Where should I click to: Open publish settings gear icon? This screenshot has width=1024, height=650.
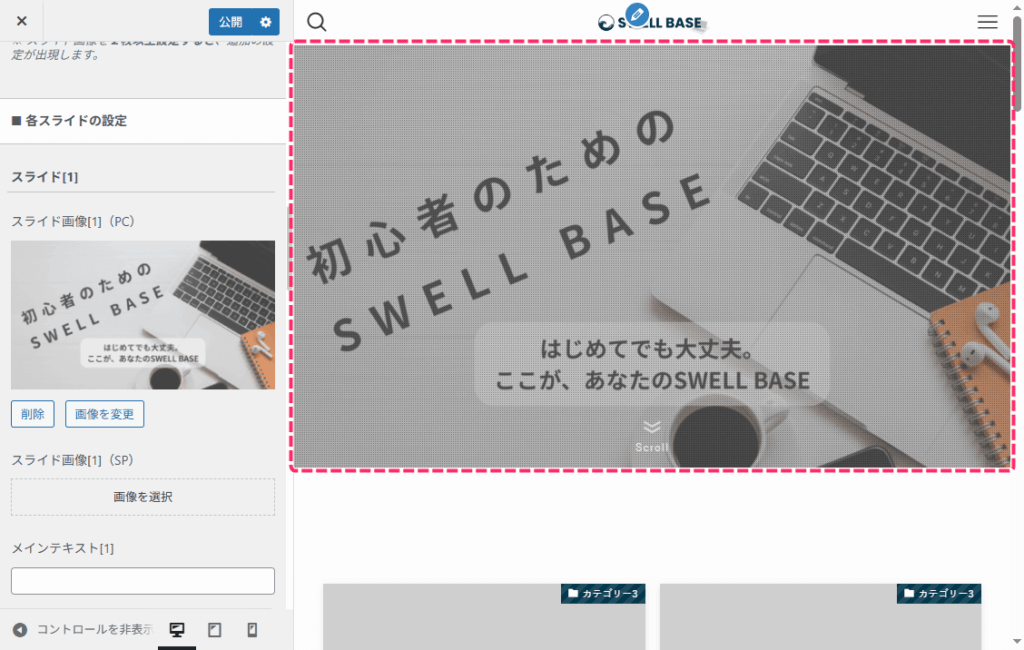266,22
